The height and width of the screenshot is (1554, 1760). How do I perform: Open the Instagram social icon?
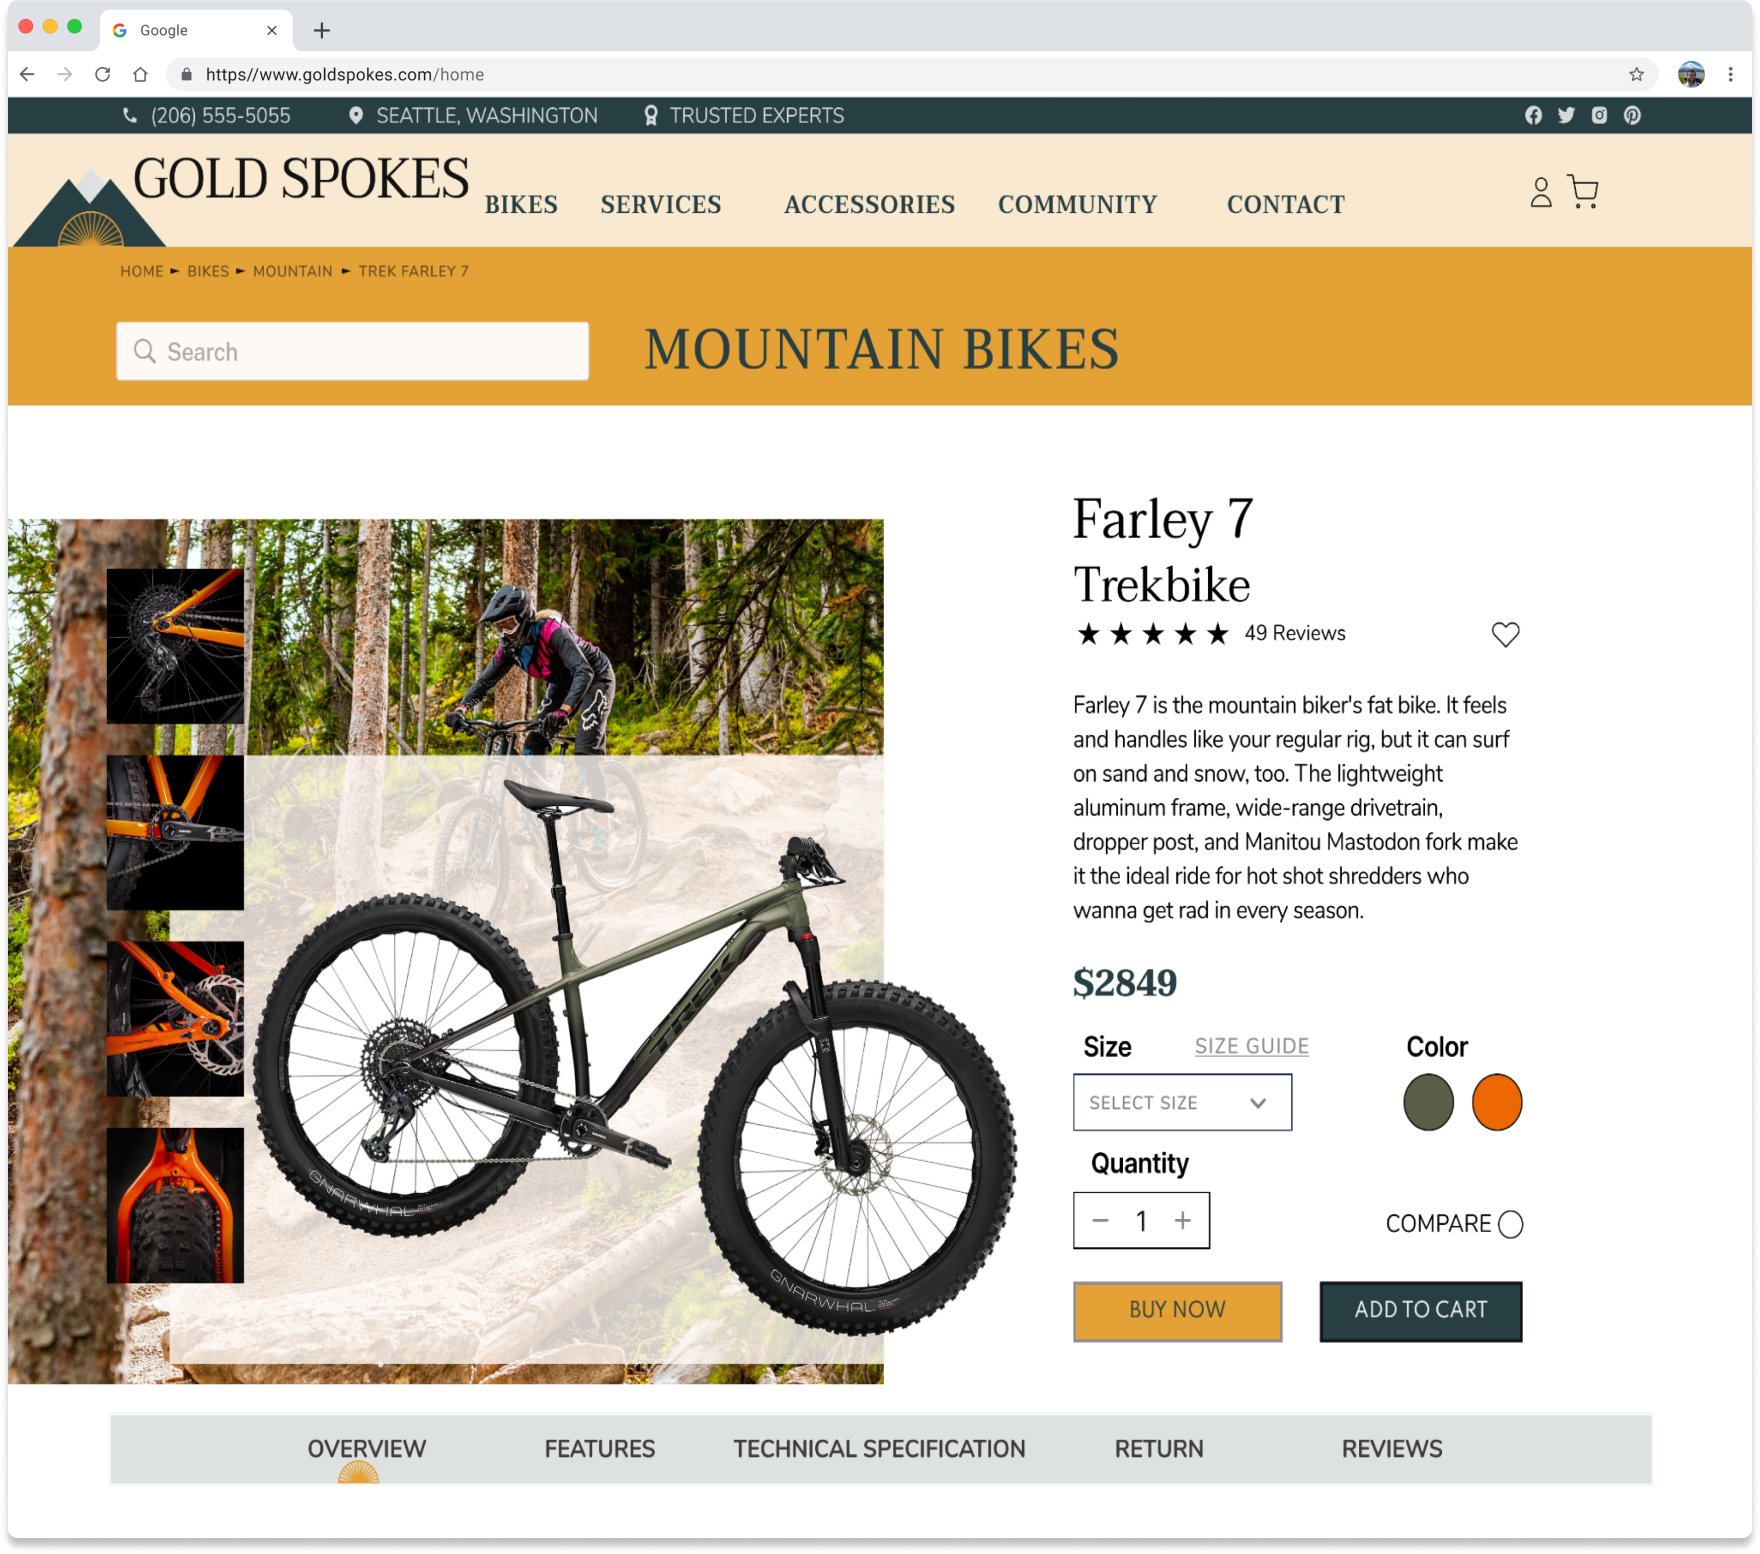pyautogui.click(x=1599, y=115)
